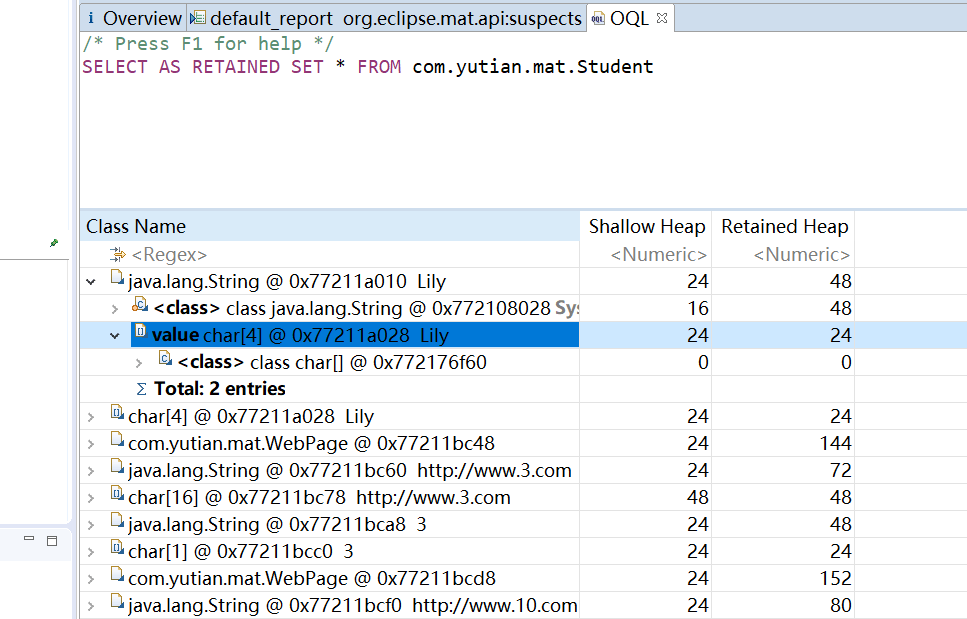This screenshot has width=967, height=619.
Task: Click the Regex filter icon
Action: point(118,255)
